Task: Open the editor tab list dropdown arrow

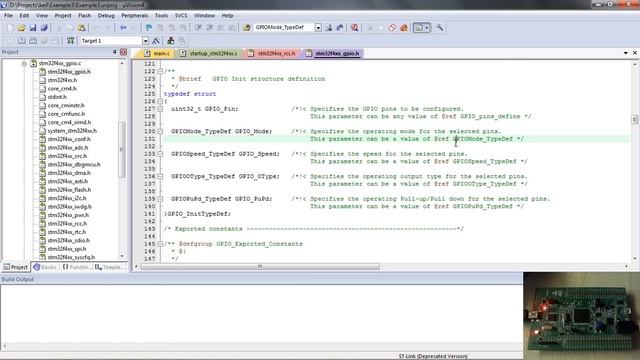Action: coord(626,53)
